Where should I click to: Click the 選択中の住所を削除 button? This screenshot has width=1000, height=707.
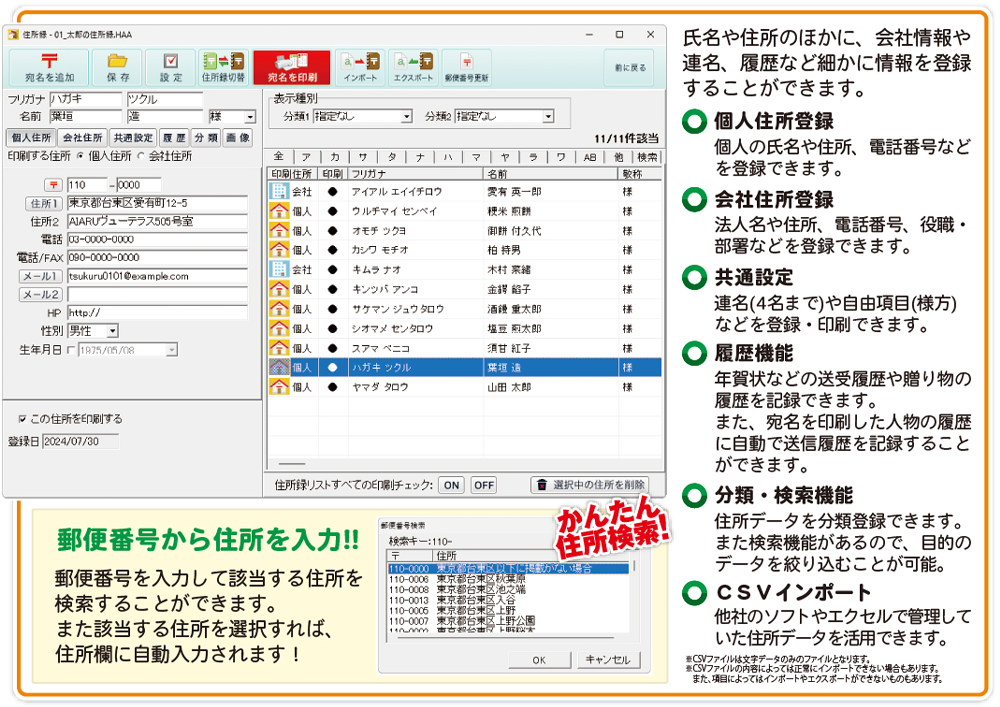click(589, 485)
